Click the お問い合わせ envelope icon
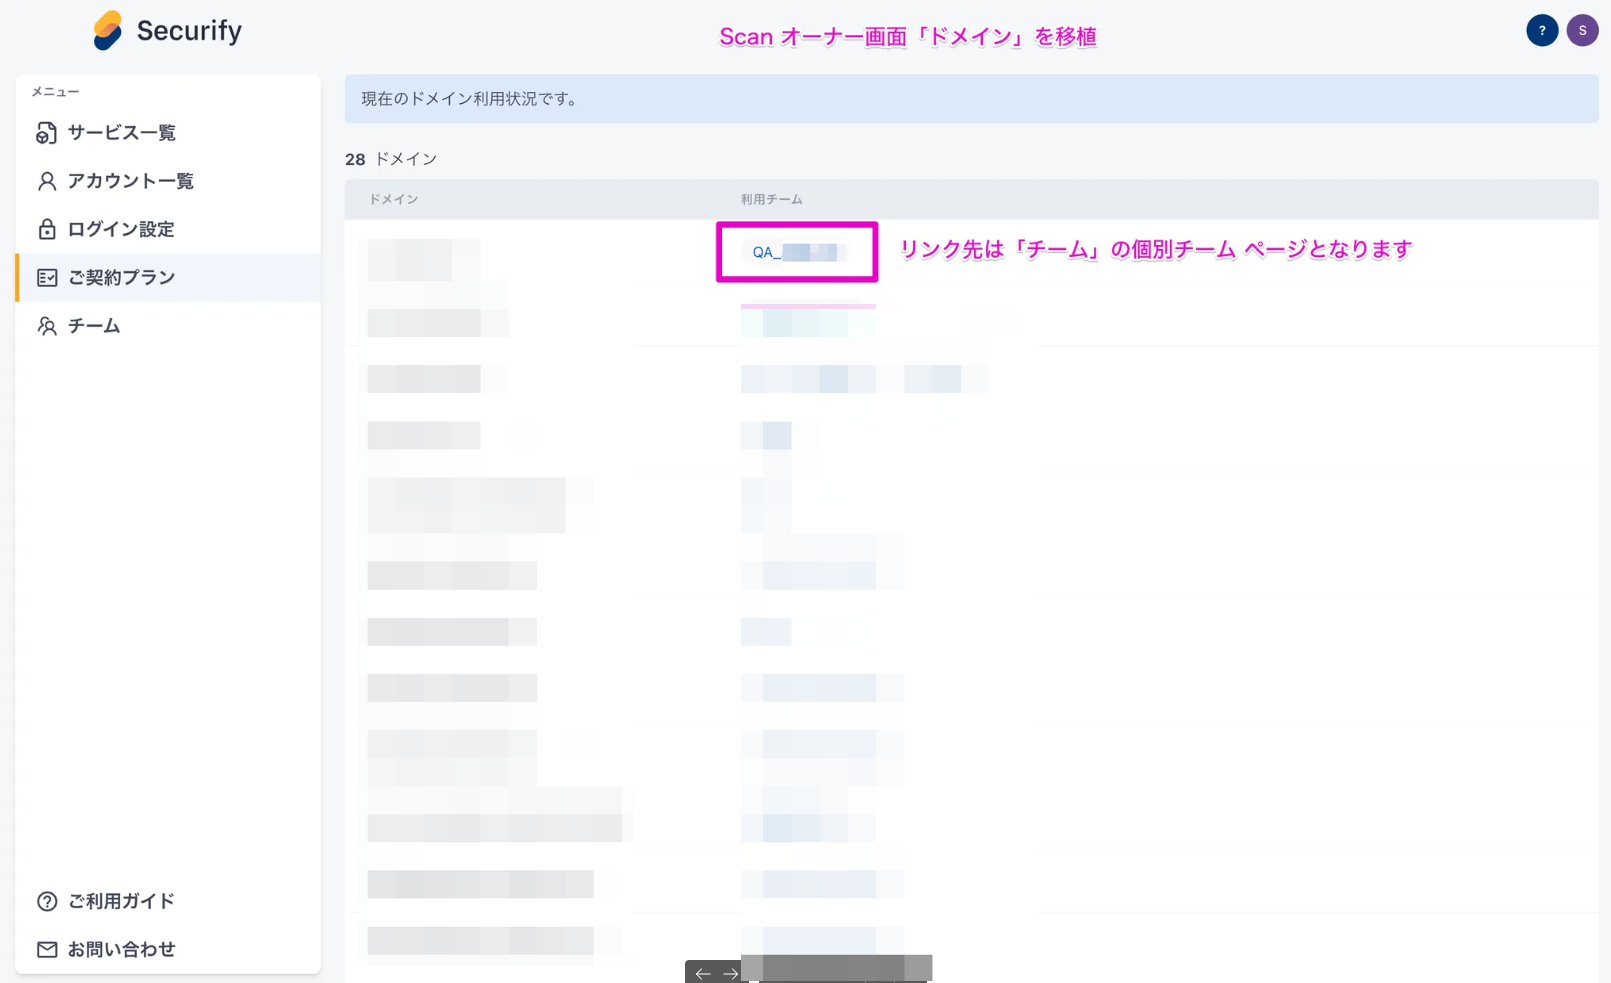Image resolution: width=1611 pixels, height=983 pixels. (47, 949)
